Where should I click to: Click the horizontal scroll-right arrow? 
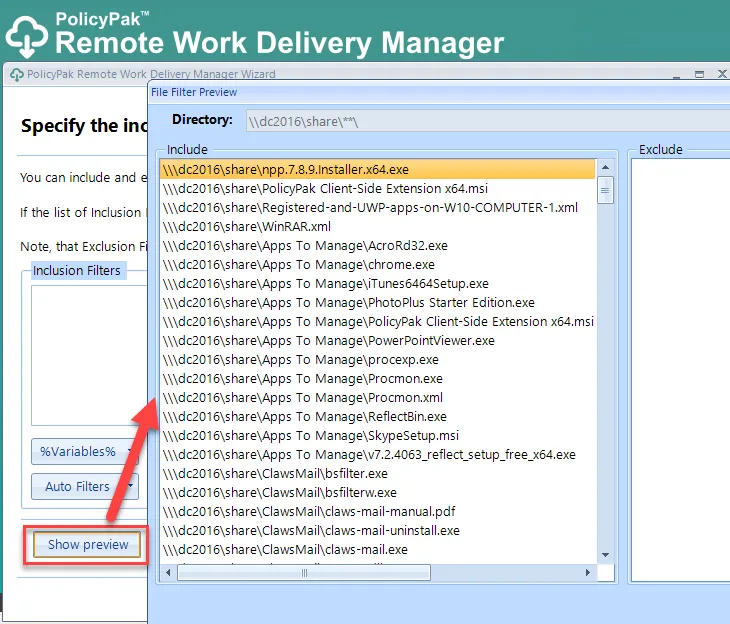(588, 573)
